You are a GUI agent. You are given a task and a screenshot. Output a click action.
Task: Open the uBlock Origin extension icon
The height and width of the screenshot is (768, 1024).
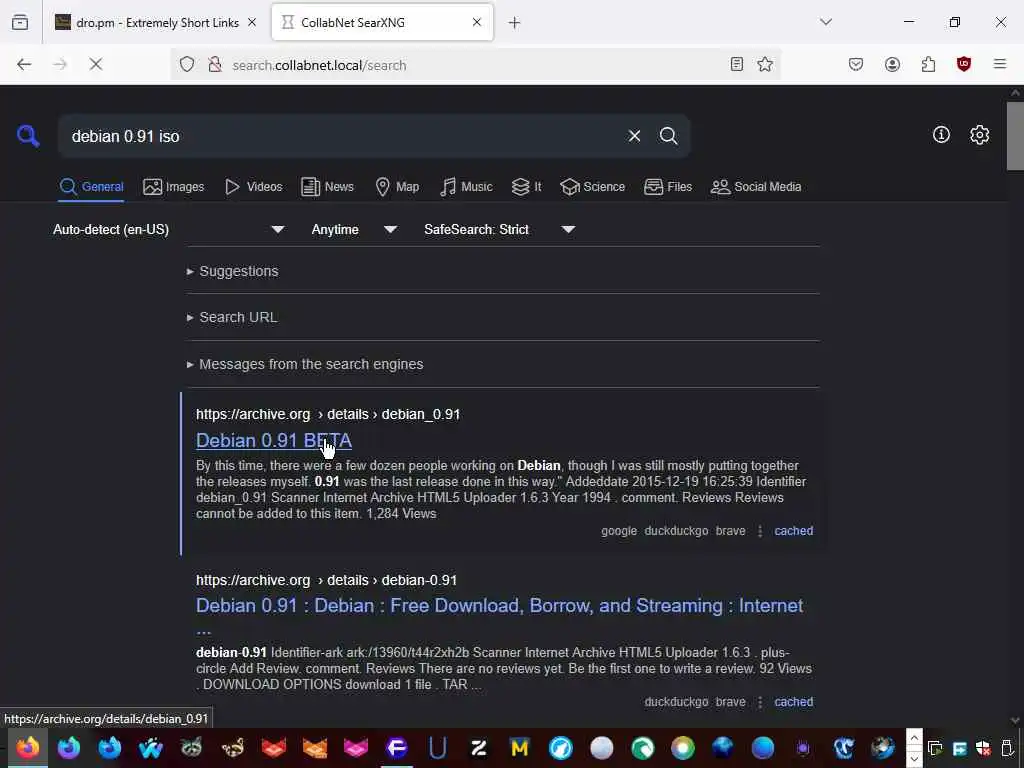click(964, 64)
